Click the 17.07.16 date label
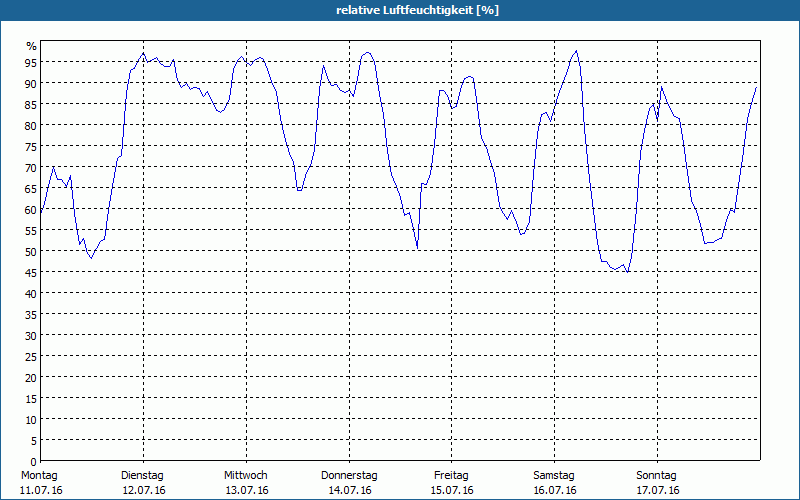This screenshot has width=800, height=500. click(658, 490)
